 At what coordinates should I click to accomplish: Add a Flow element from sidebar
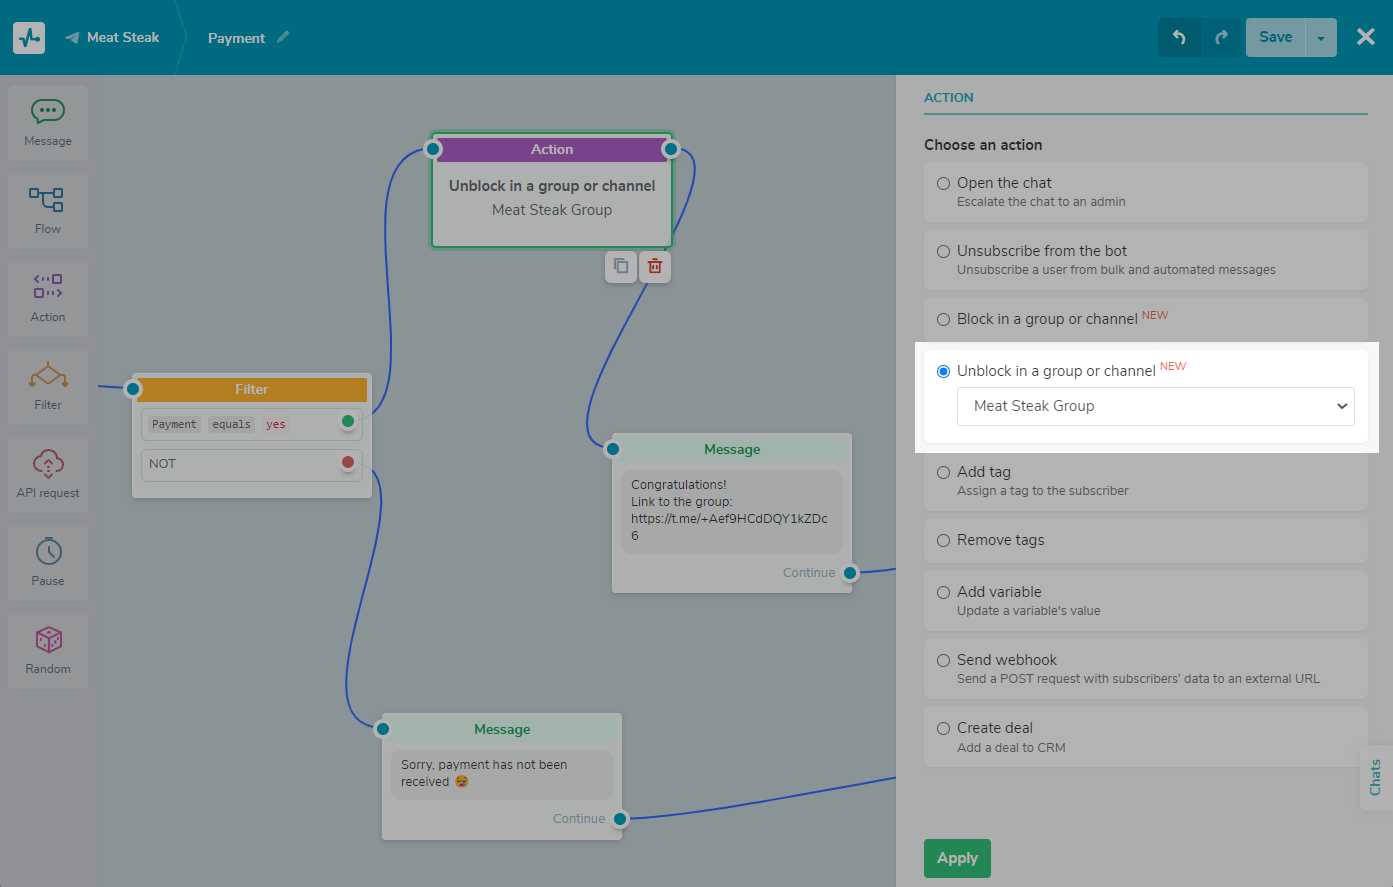tap(48, 210)
